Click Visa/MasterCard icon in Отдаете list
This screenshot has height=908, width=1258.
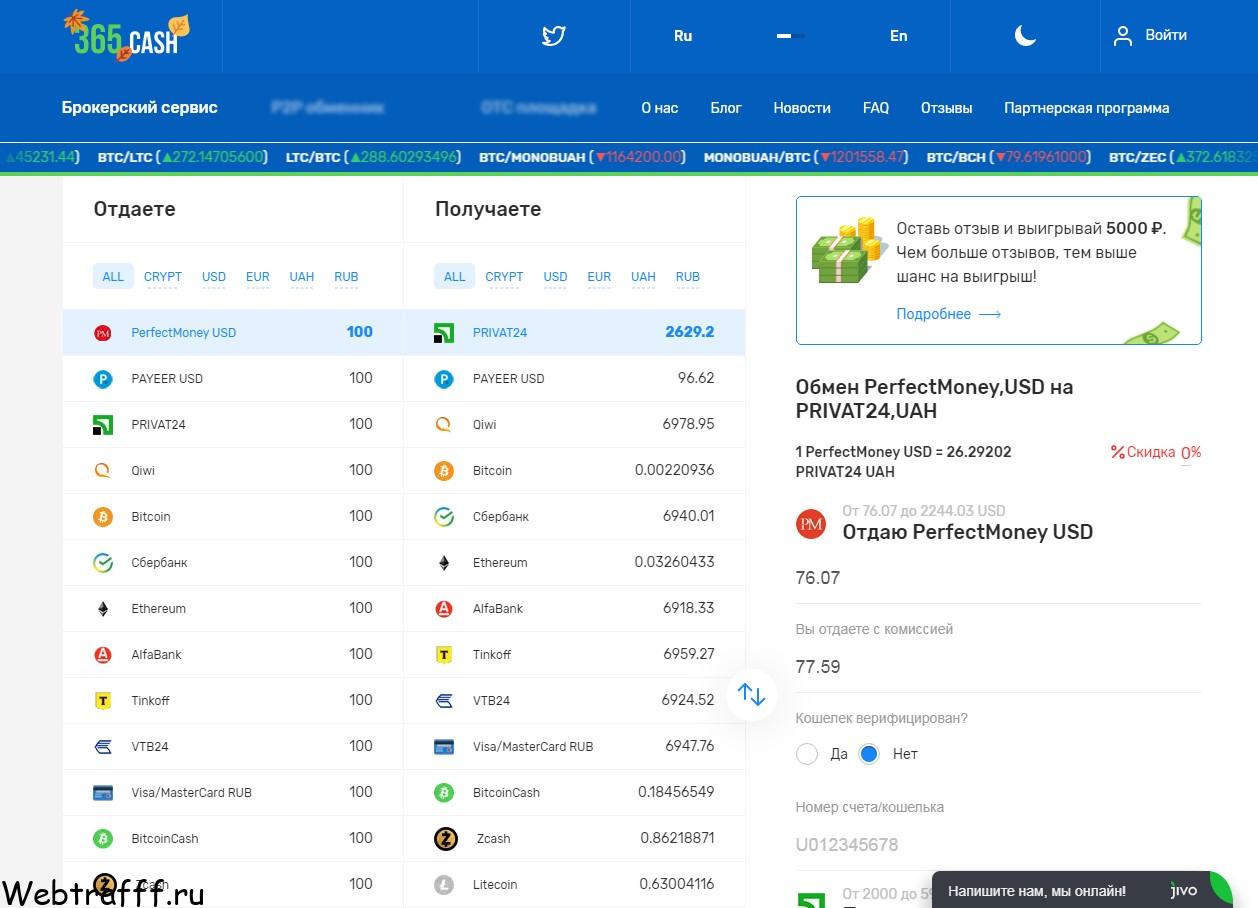pos(102,793)
